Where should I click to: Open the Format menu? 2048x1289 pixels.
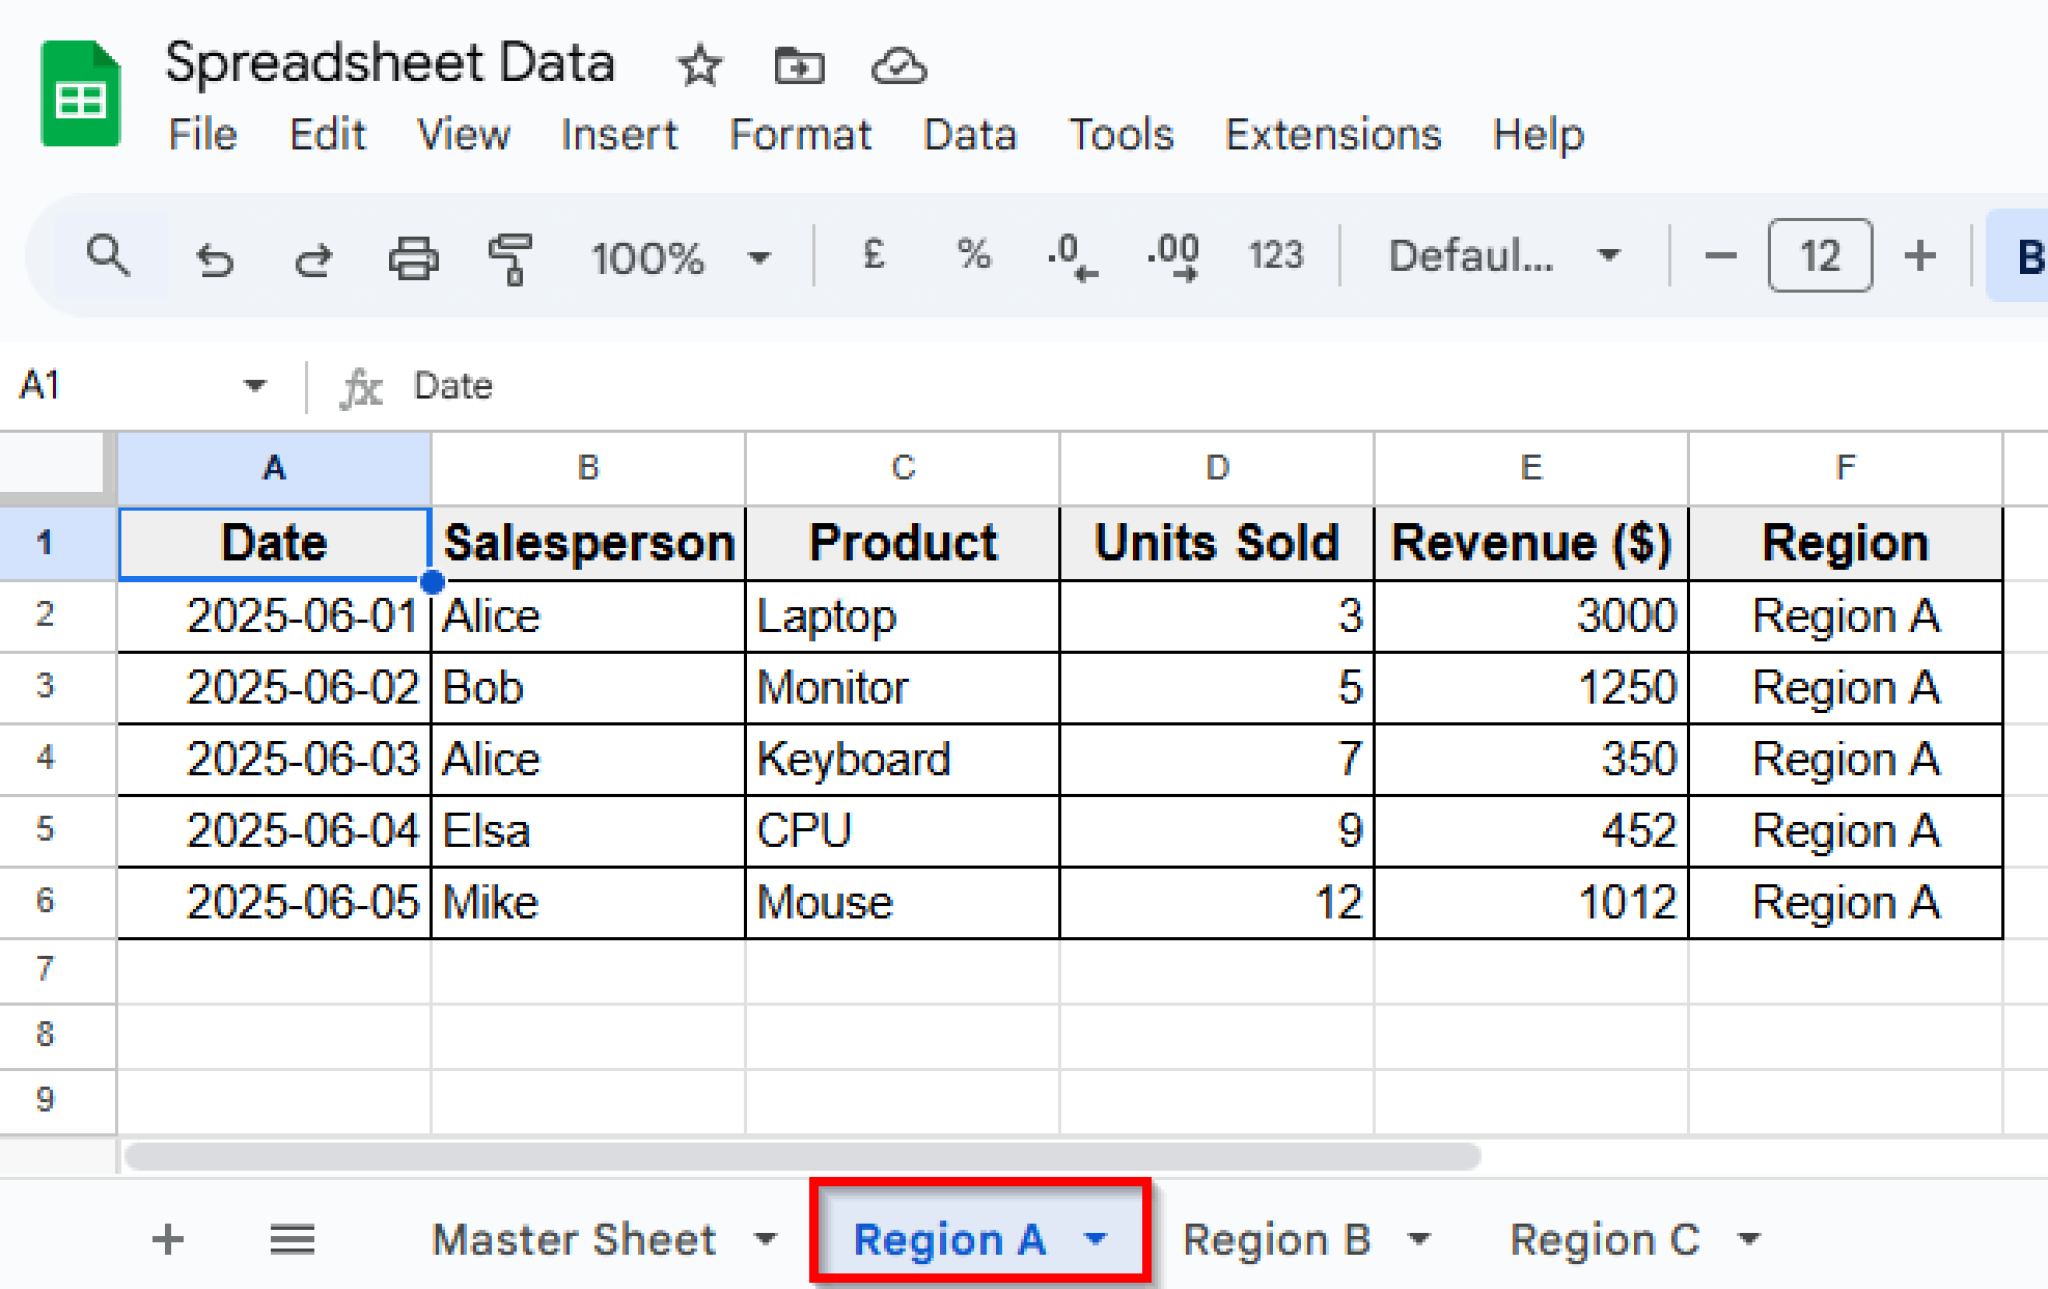[800, 135]
